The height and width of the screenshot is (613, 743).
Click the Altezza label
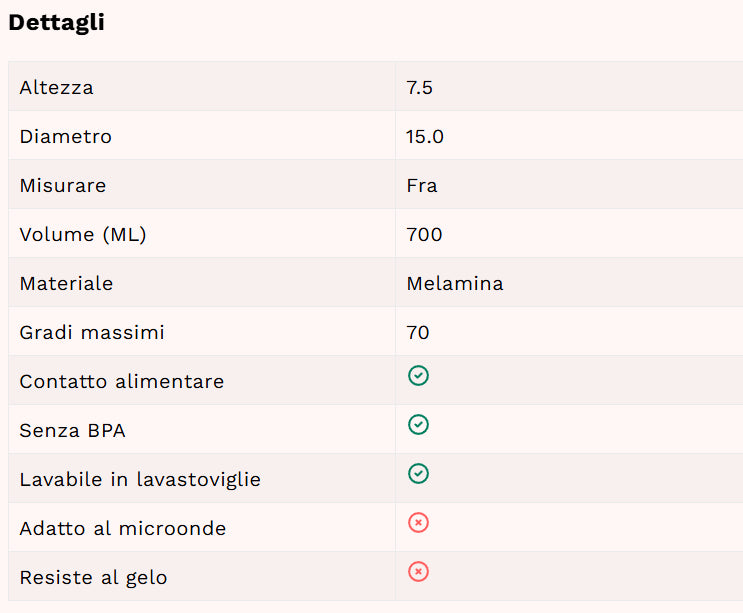56,88
